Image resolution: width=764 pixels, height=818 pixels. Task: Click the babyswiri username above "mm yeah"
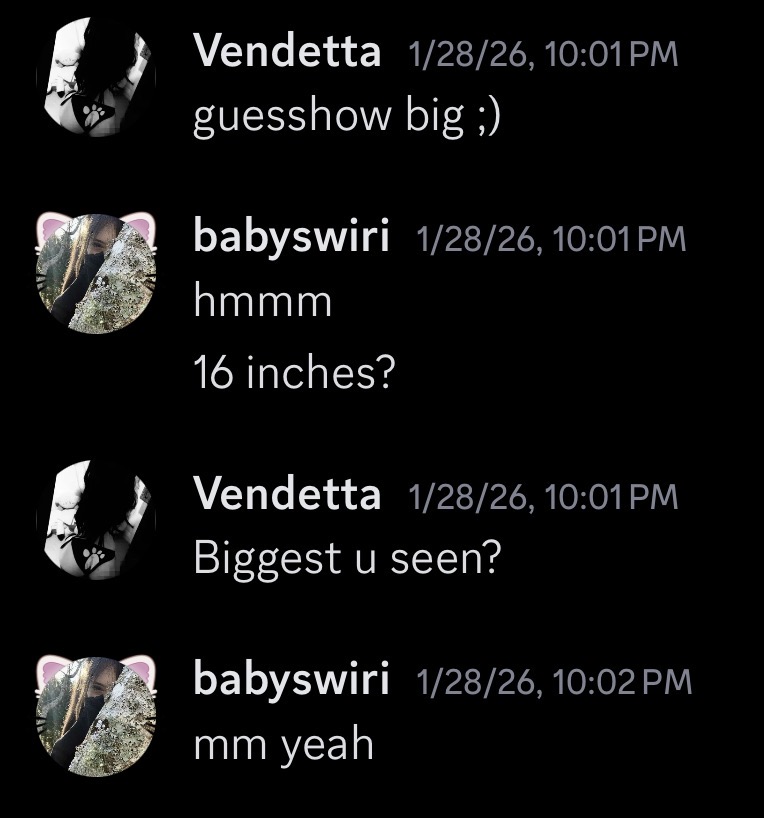(291, 680)
